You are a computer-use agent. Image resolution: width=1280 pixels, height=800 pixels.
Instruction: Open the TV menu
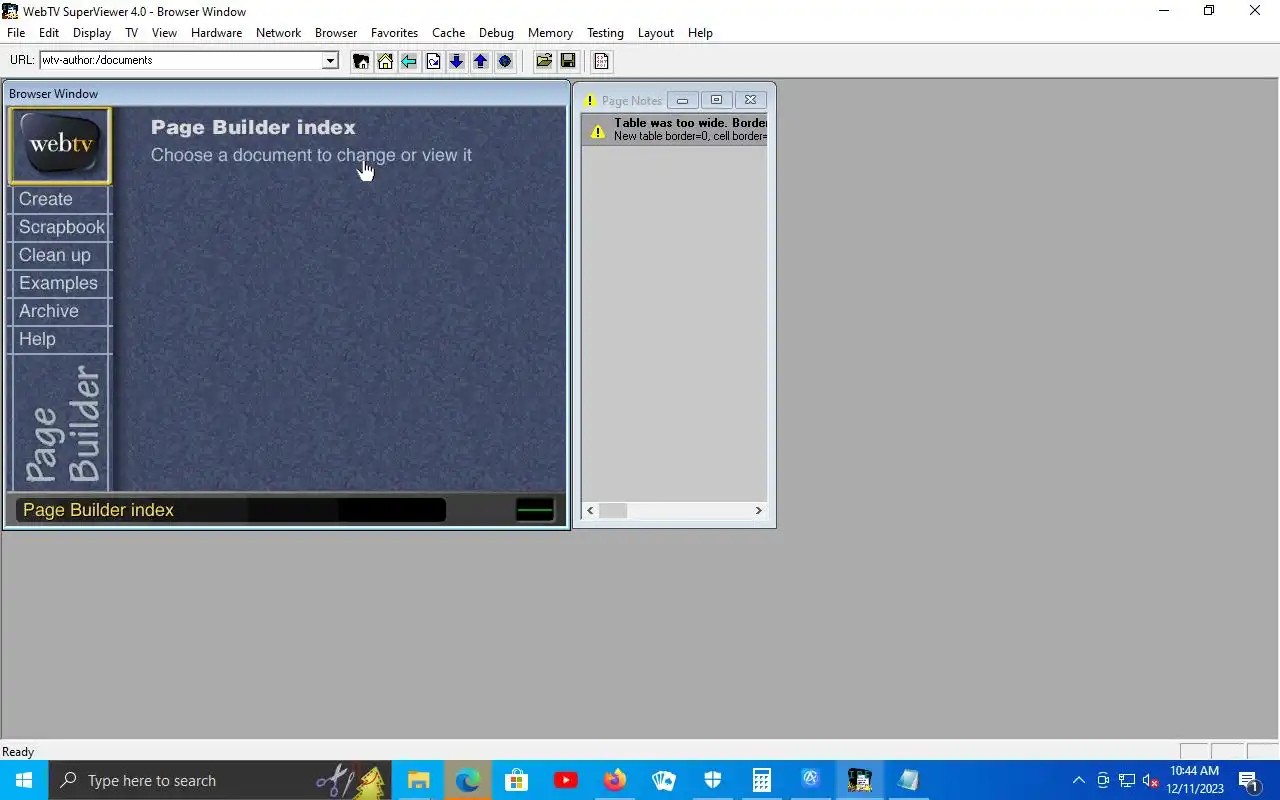click(131, 33)
